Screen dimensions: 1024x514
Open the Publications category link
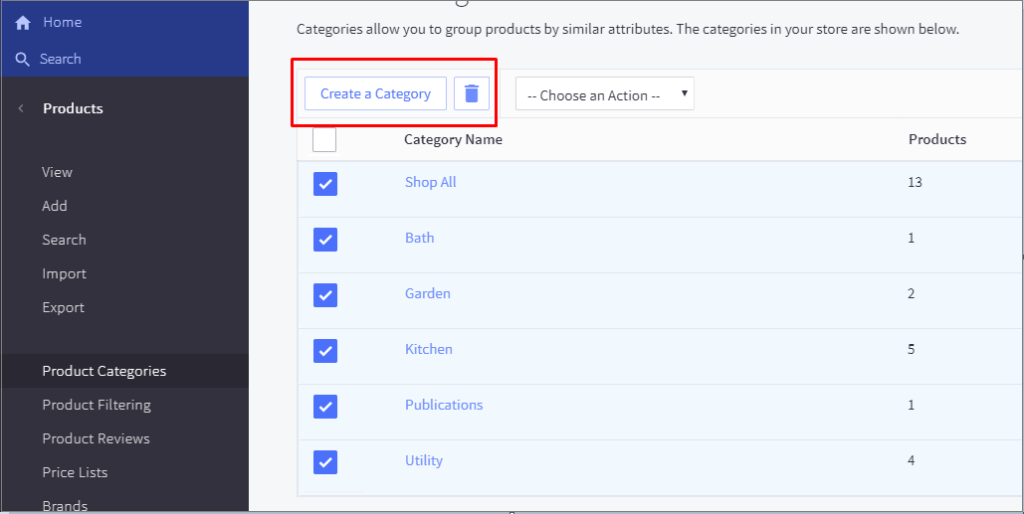click(443, 405)
